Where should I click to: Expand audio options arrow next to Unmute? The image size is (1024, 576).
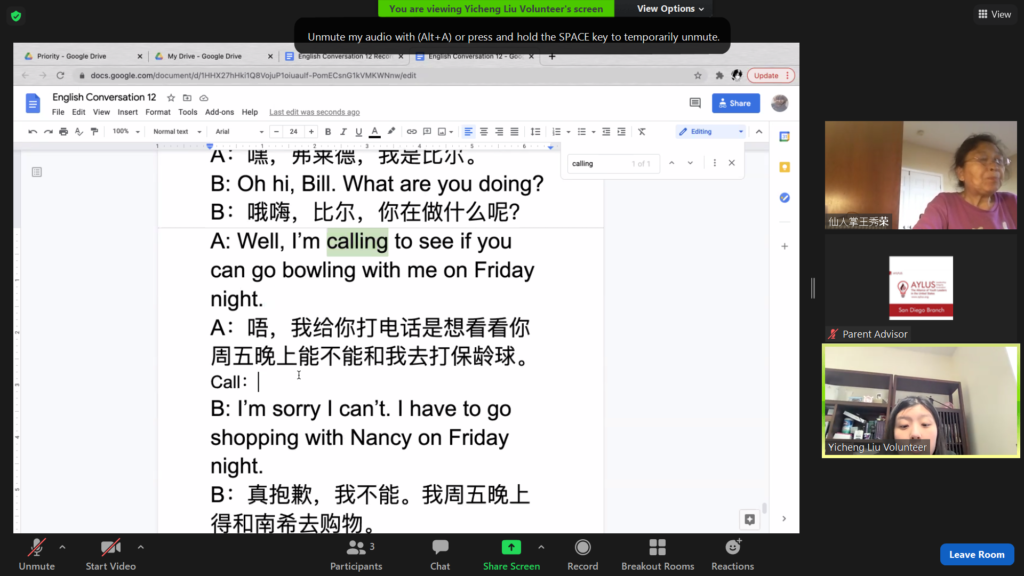coord(62,547)
